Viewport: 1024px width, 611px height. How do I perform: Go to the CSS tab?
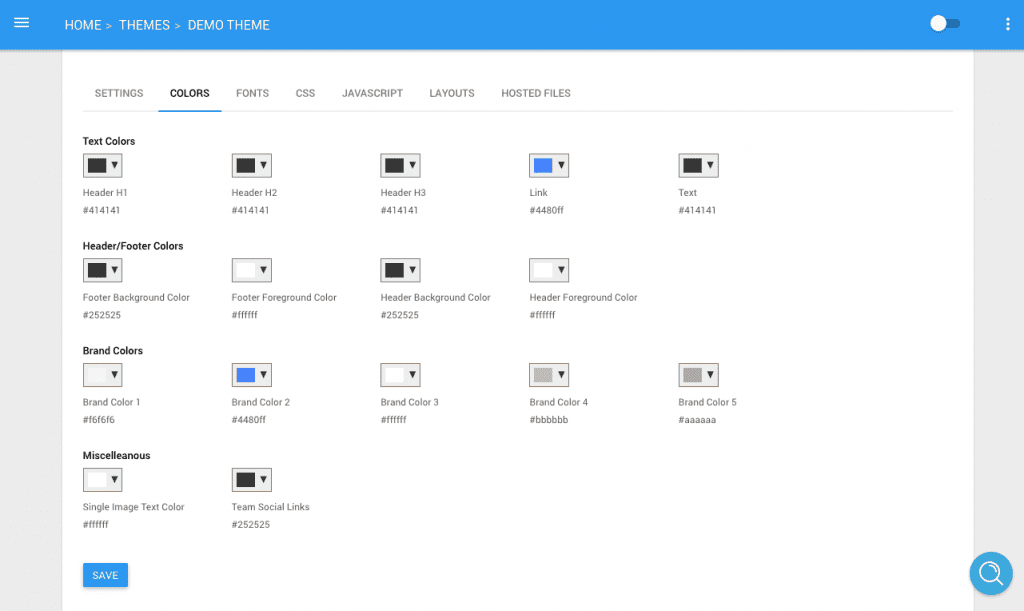pos(305,93)
